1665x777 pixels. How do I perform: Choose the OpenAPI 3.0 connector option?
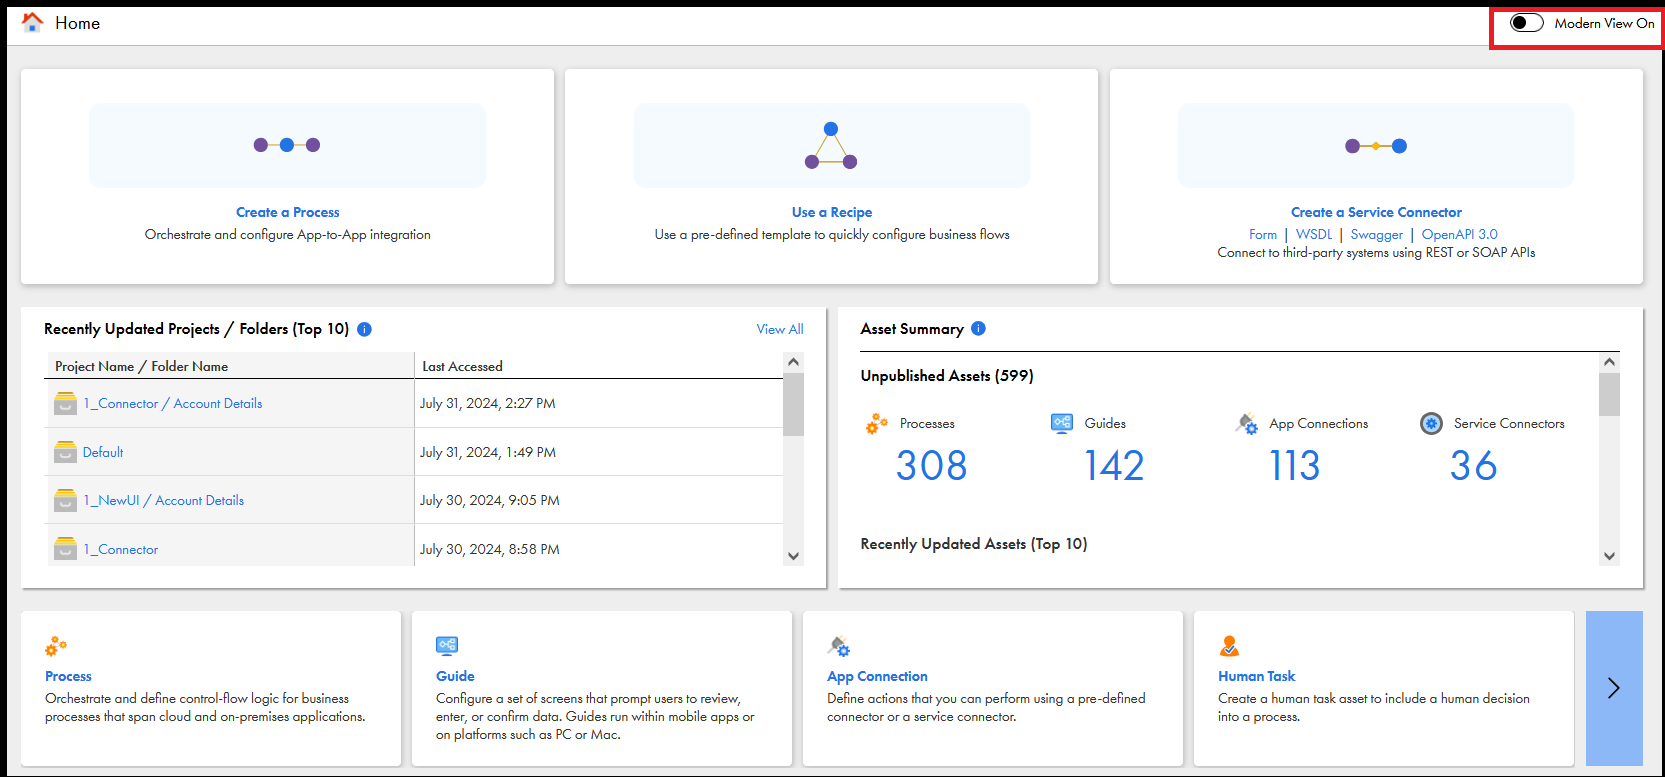point(1460,234)
